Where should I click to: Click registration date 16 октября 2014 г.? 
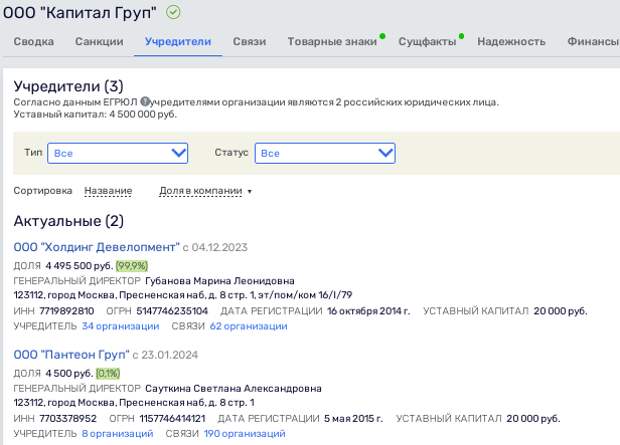(369, 311)
